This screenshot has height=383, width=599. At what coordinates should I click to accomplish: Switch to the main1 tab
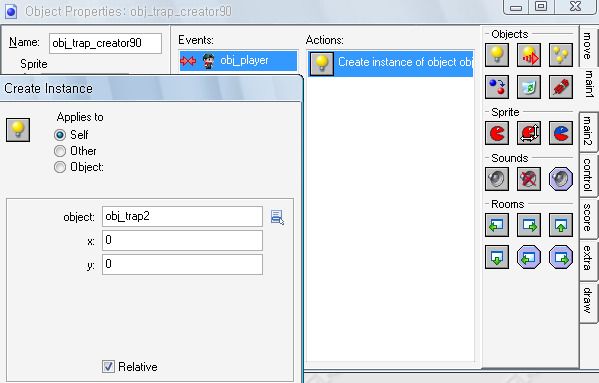pyautogui.click(x=589, y=84)
